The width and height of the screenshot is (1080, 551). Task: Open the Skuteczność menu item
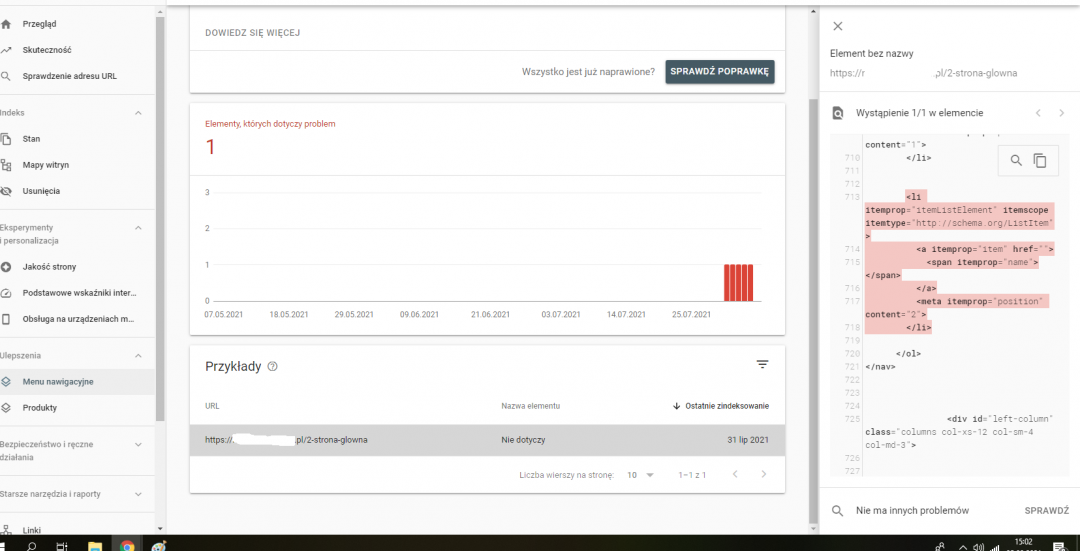point(47,50)
